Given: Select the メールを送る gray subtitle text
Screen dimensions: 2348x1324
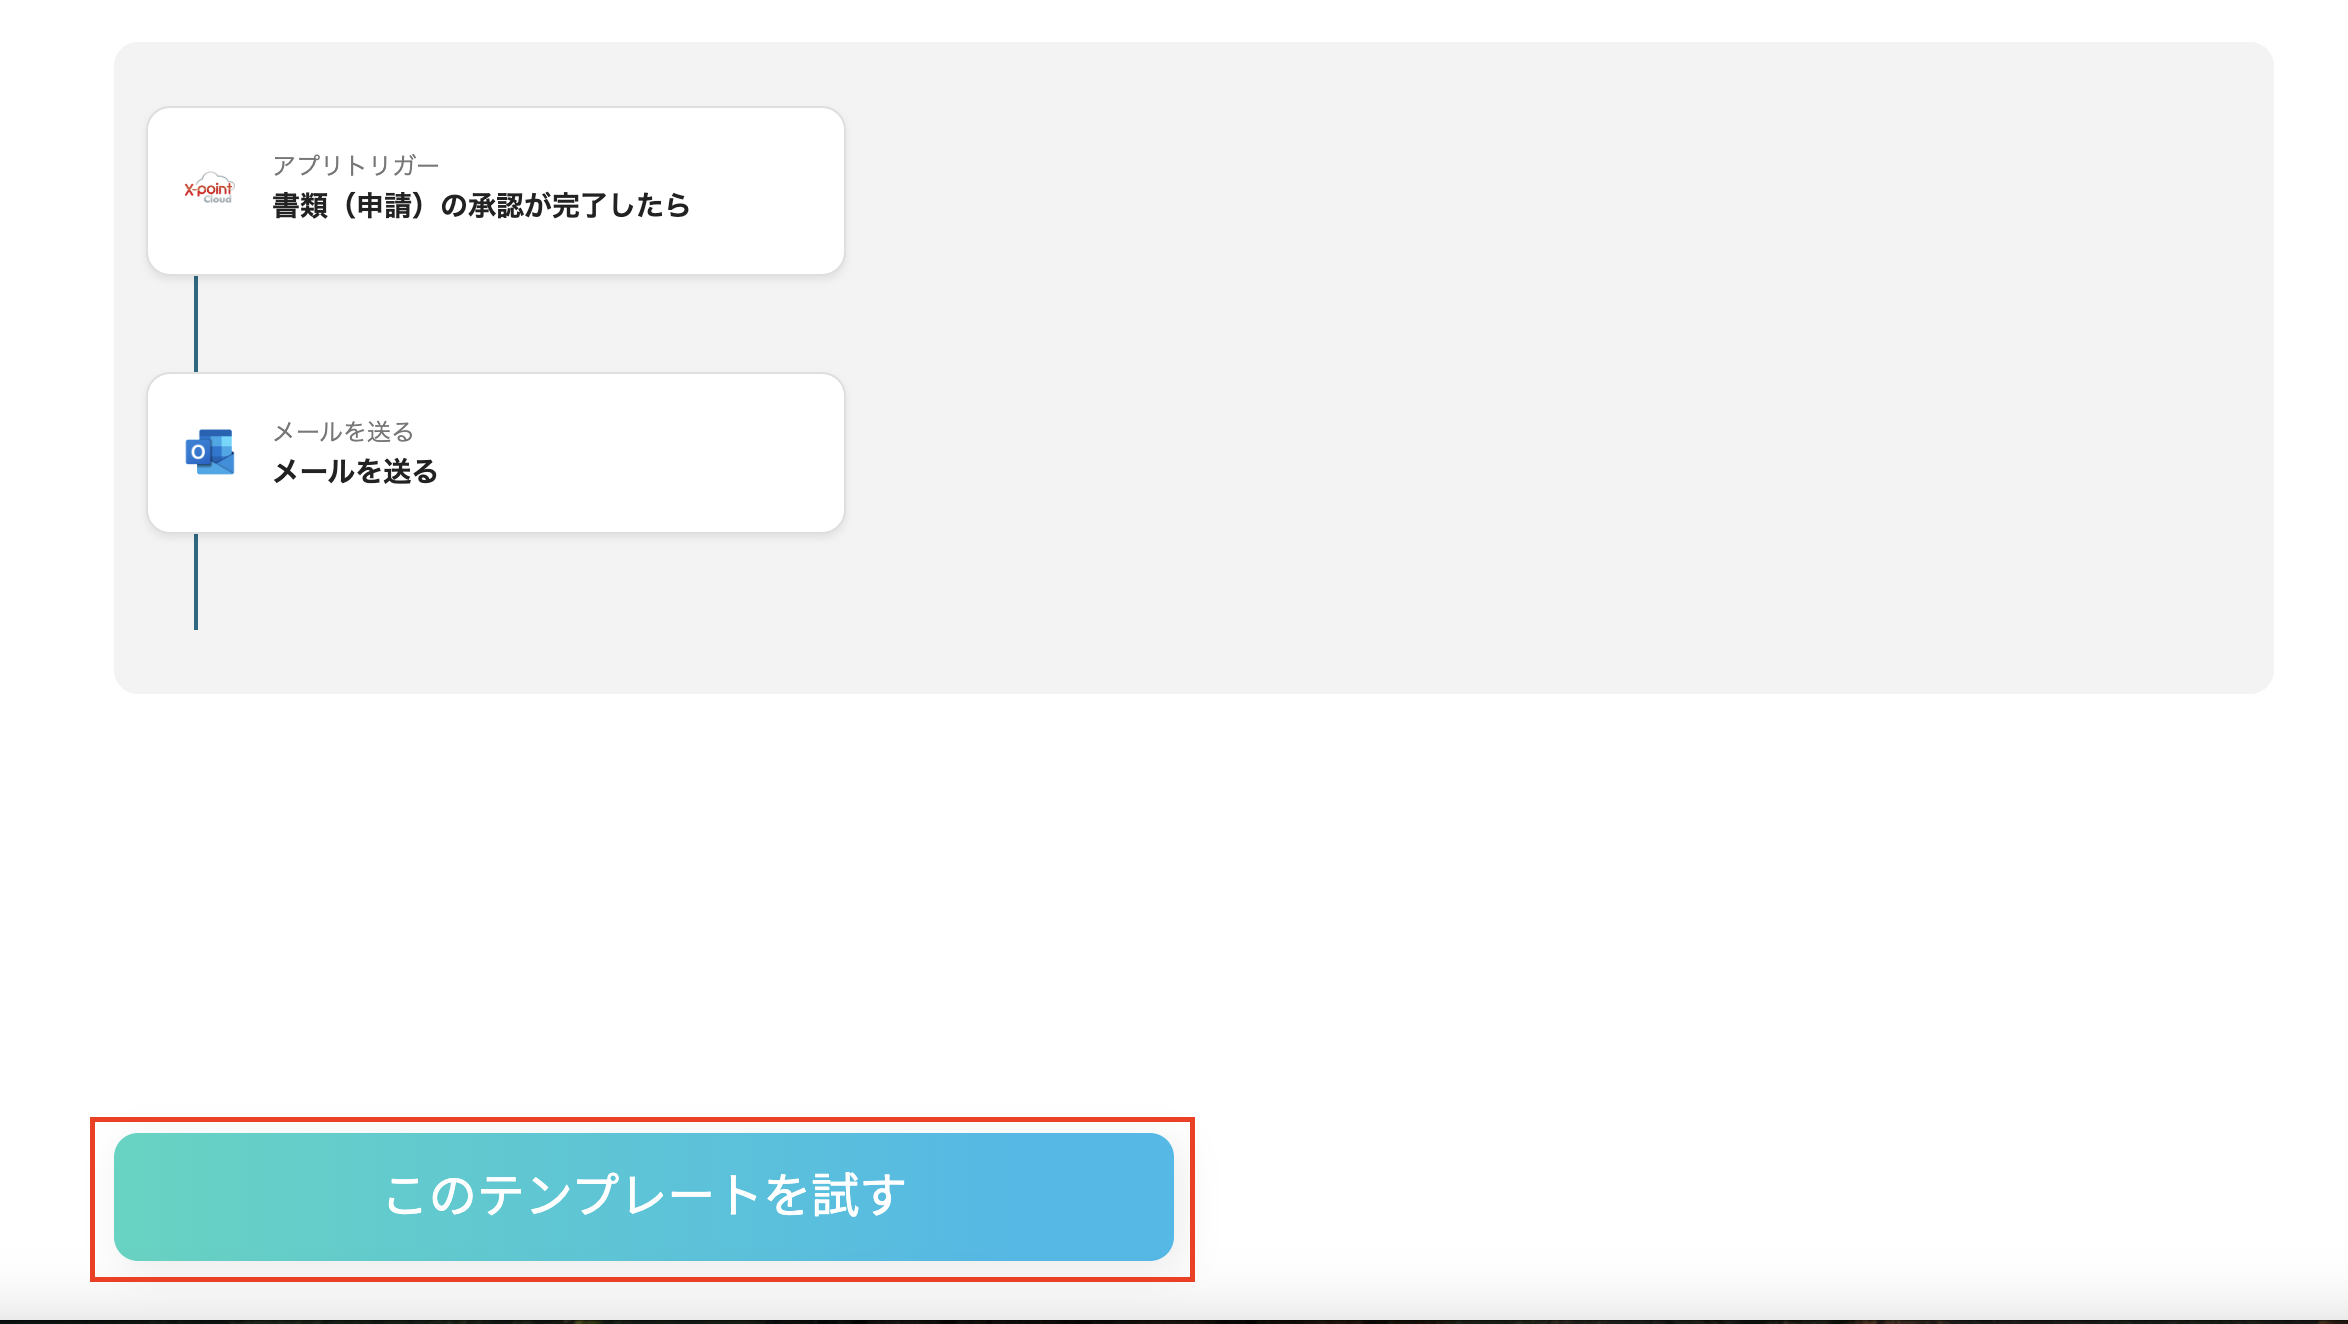Looking at the screenshot, I should pos(344,433).
